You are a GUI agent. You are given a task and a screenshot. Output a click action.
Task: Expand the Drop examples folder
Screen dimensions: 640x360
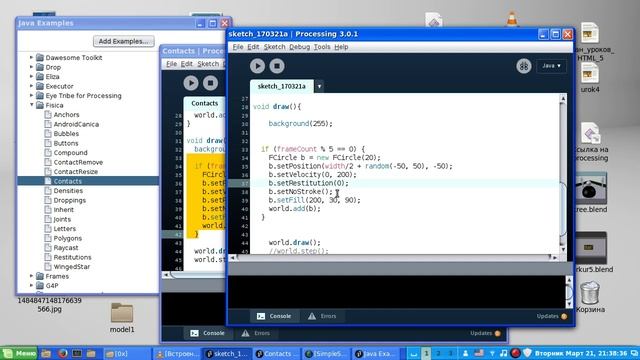coord(32,67)
